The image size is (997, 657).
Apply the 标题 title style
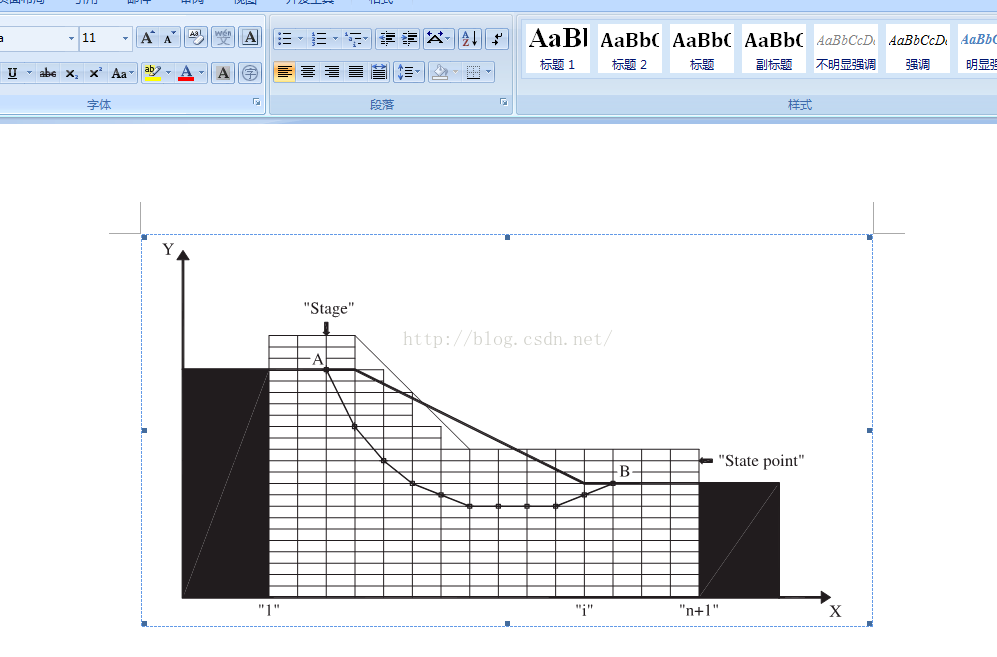pos(701,48)
